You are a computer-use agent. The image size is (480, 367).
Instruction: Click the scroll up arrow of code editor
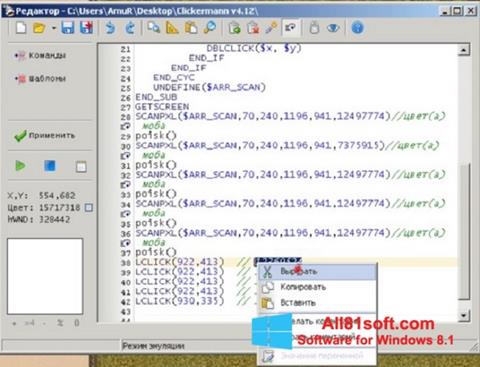464,50
